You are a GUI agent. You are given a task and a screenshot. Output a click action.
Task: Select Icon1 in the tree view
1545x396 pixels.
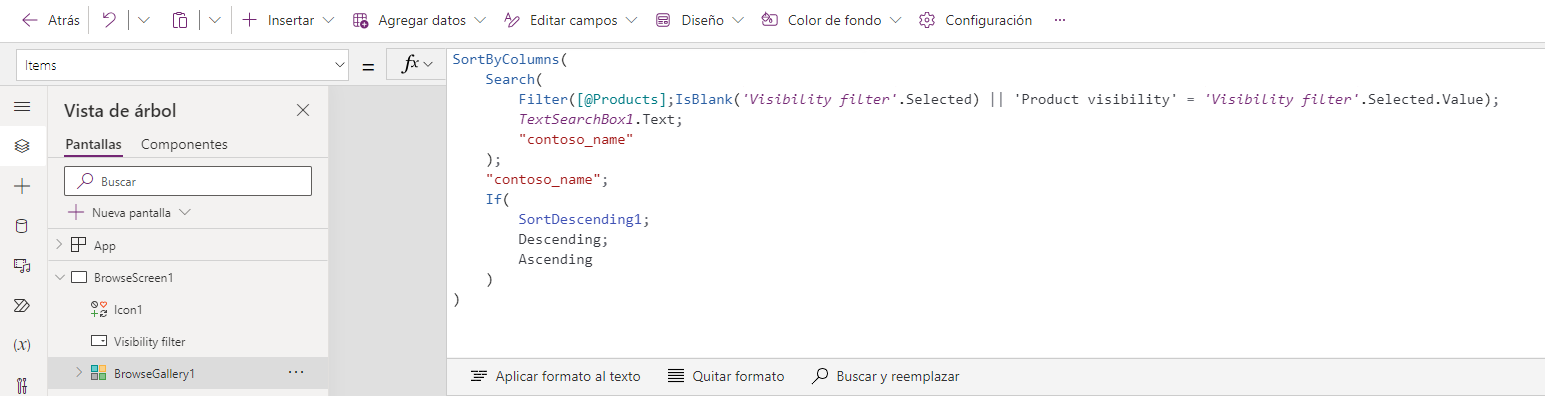[x=128, y=310]
